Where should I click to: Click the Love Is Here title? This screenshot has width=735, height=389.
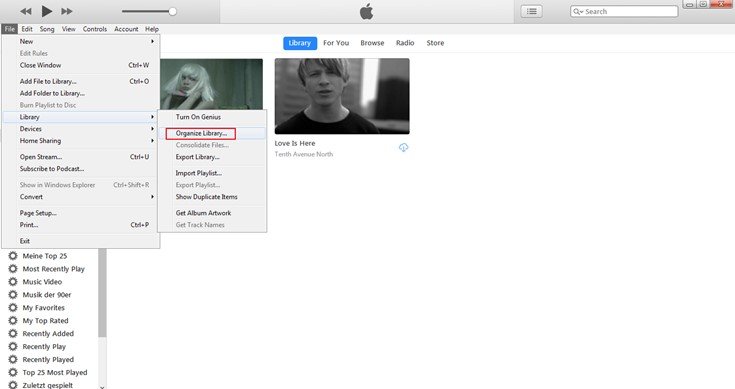point(295,143)
